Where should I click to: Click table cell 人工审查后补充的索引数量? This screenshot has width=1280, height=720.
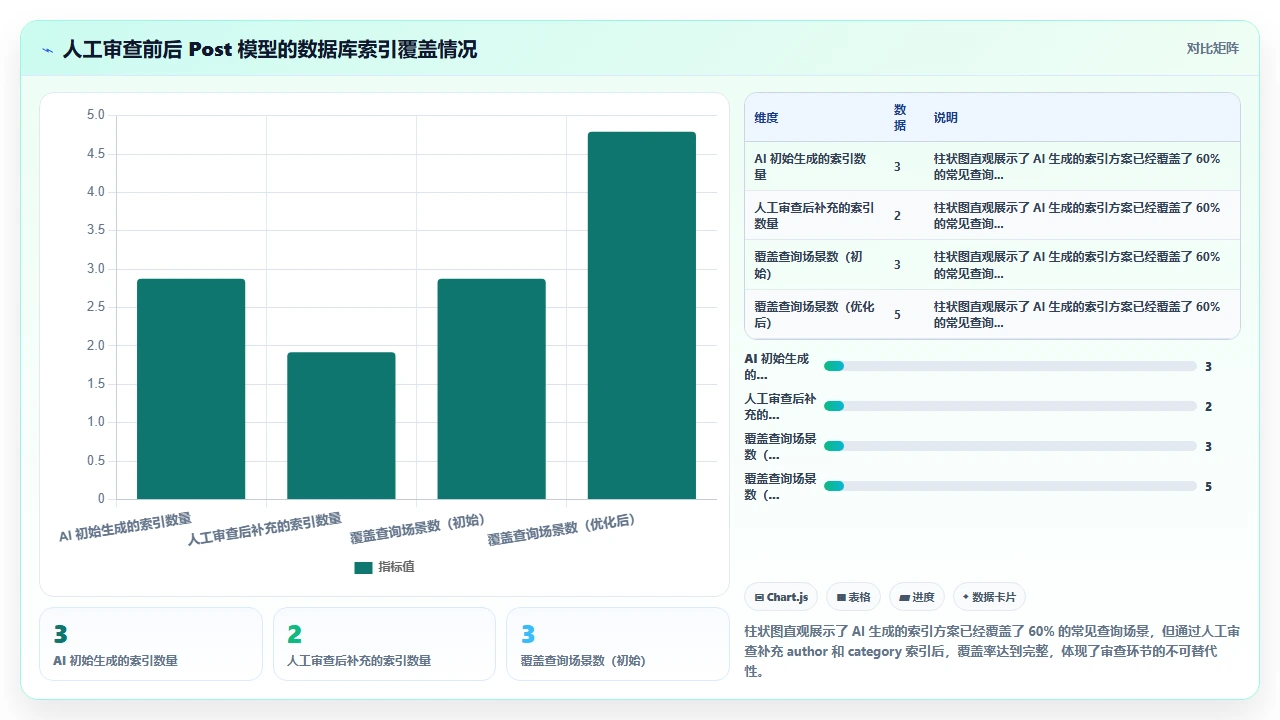815,216
